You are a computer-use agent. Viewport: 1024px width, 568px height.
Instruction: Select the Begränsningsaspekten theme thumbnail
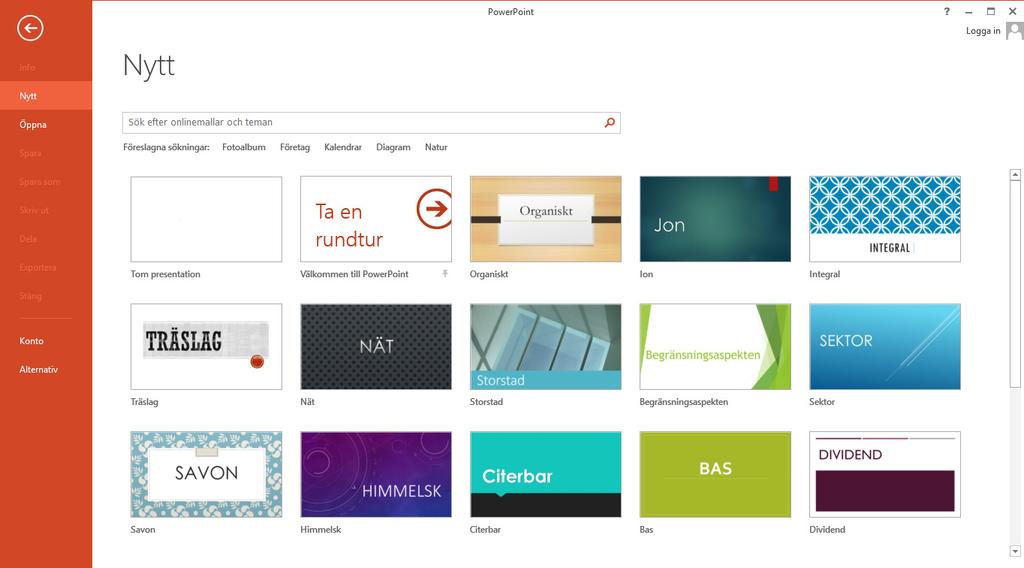pyautogui.click(x=715, y=347)
